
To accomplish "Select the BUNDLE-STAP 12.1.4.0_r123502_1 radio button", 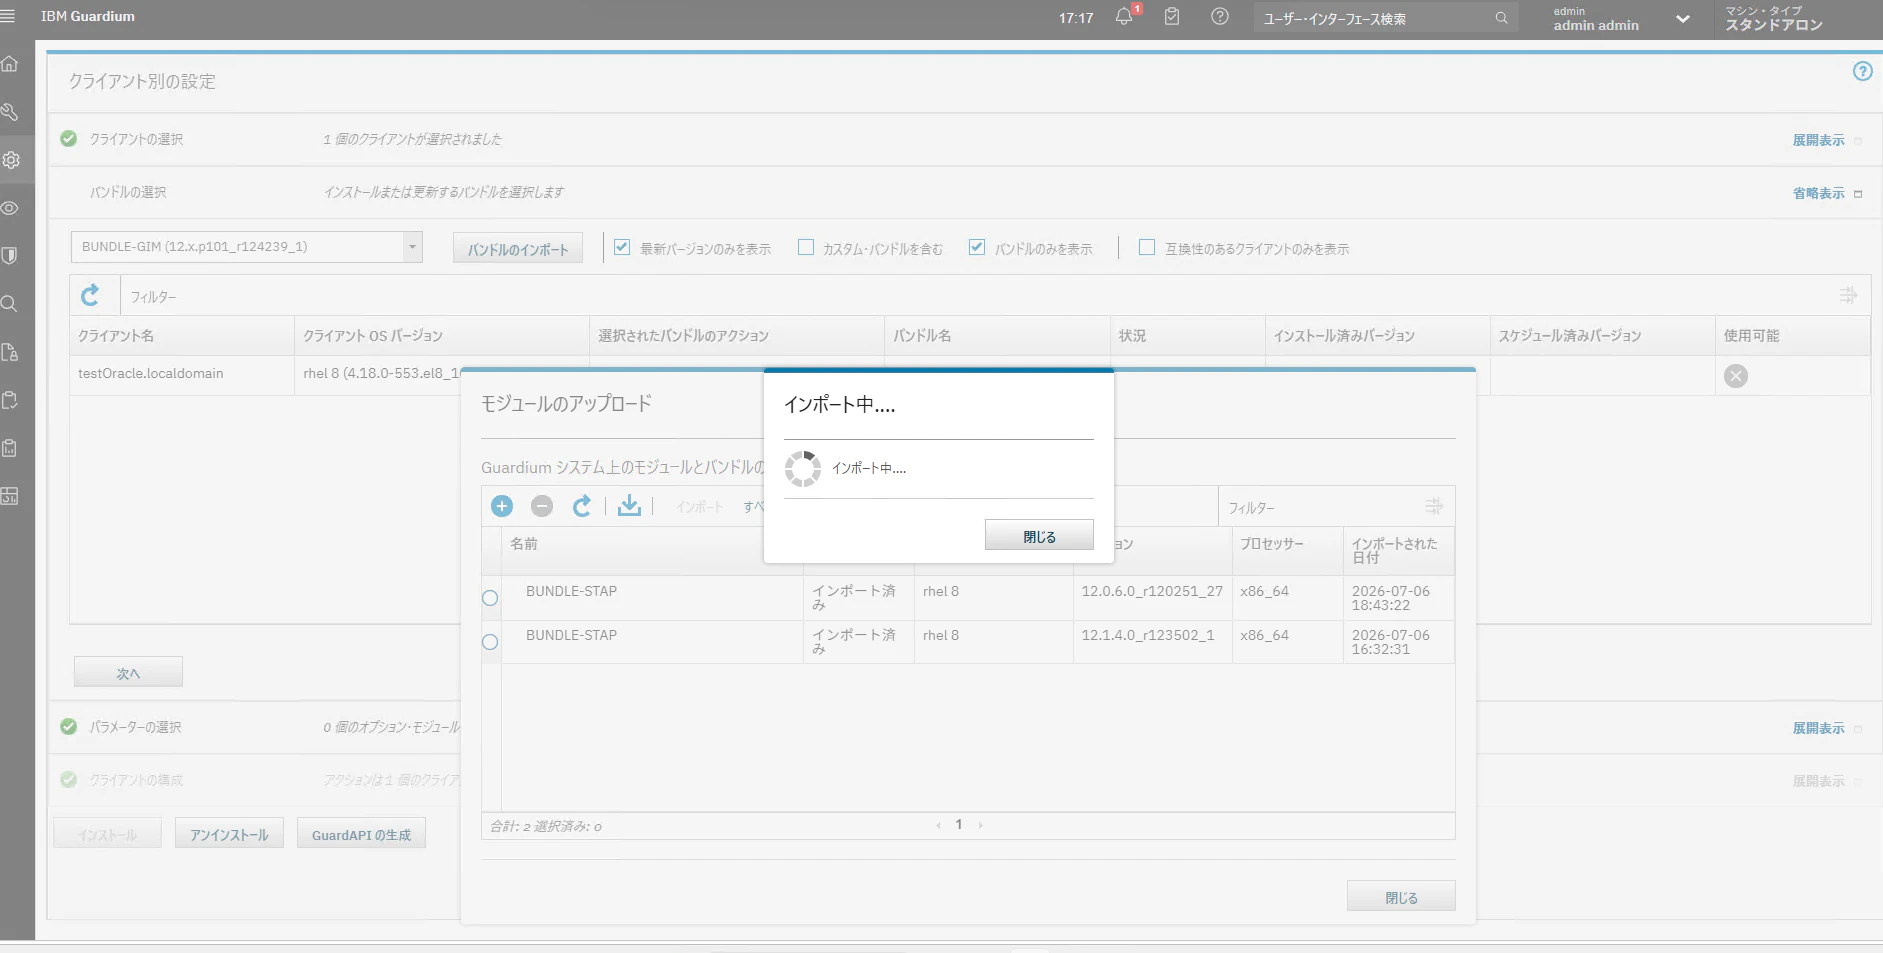I will pyautogui.click(x=490, y=642).
